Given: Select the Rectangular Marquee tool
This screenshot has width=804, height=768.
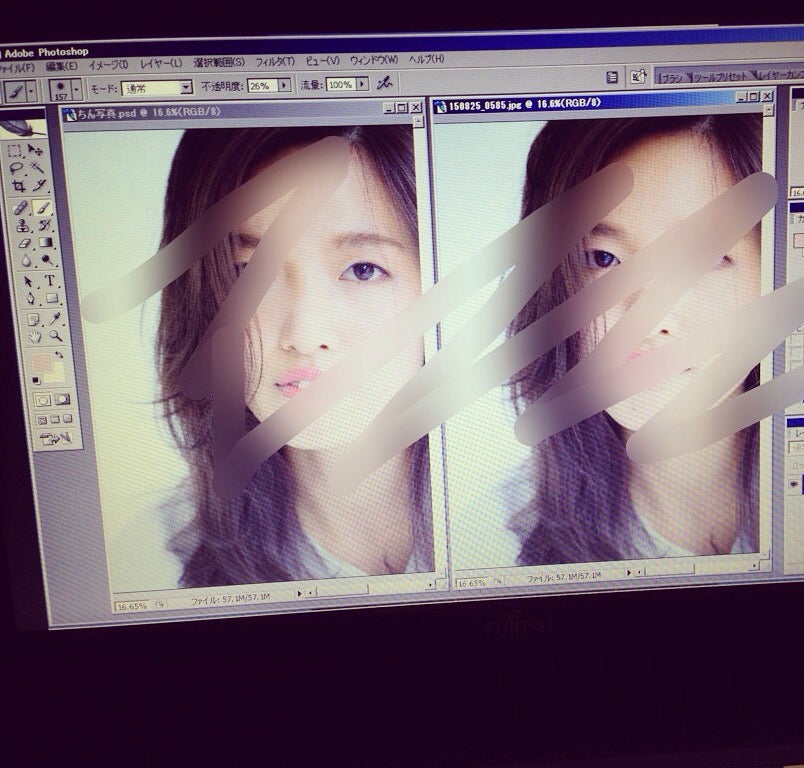Looking at the screenshot, I should pos(14,151).
